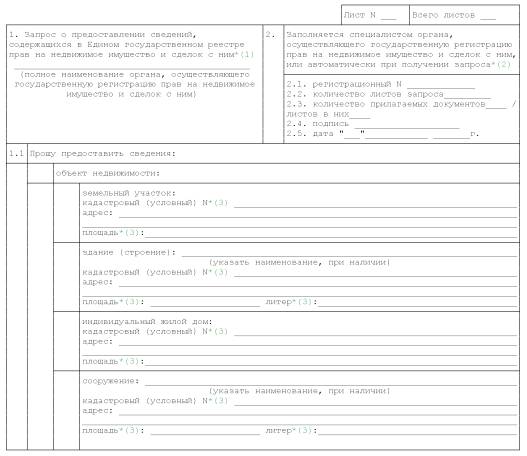Tick the empty box beside 'здание (строение)'

(67, 277)
